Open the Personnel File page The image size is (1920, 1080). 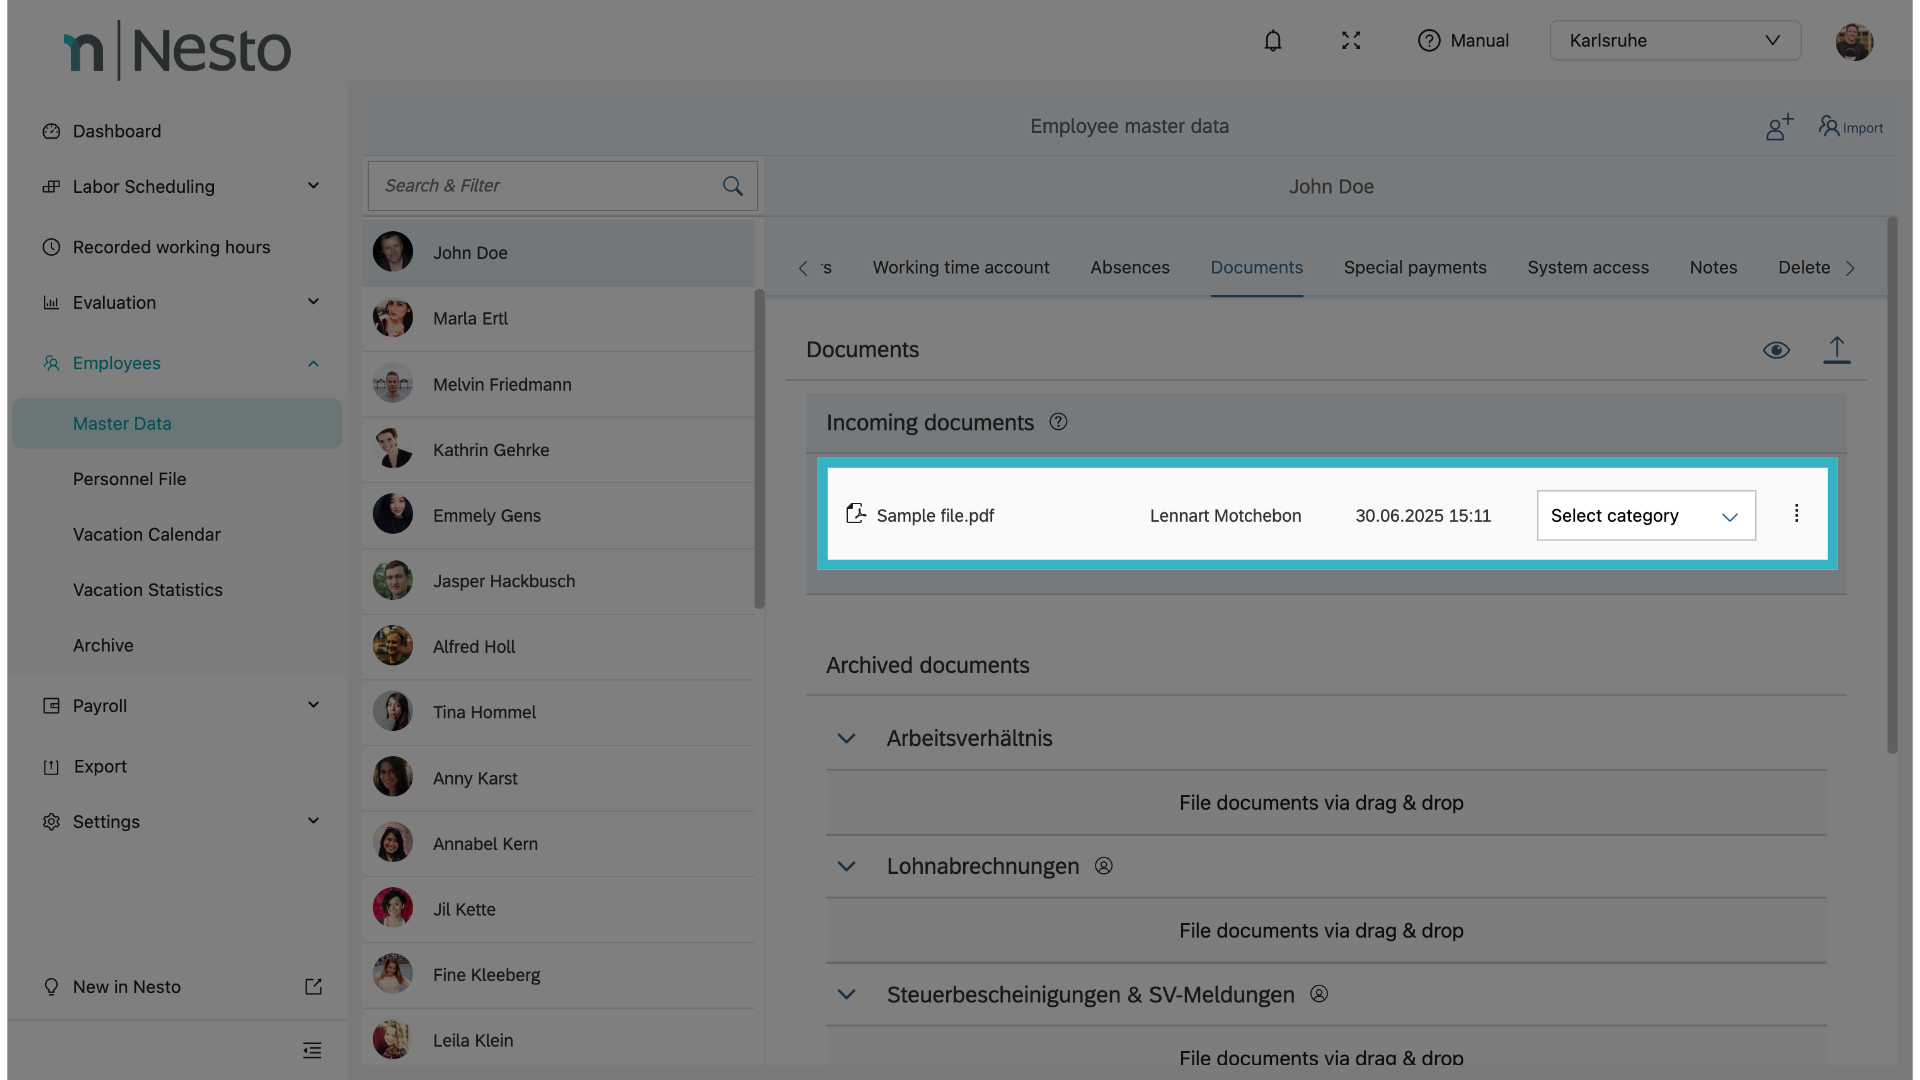pyautogui.click(x=129, y=479)
